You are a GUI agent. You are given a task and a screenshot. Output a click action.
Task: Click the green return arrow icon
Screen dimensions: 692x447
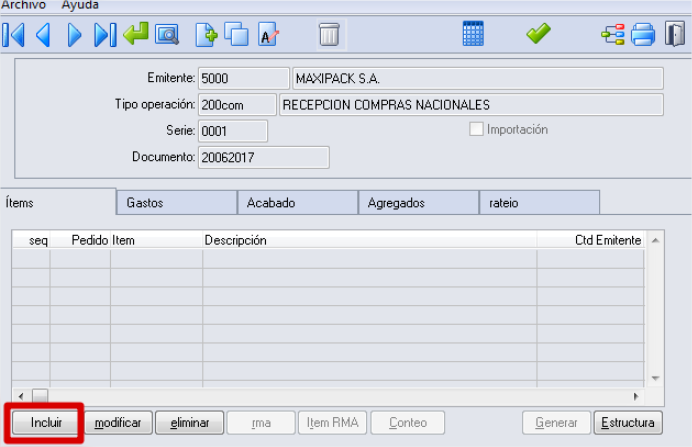[x=136, y=34]
